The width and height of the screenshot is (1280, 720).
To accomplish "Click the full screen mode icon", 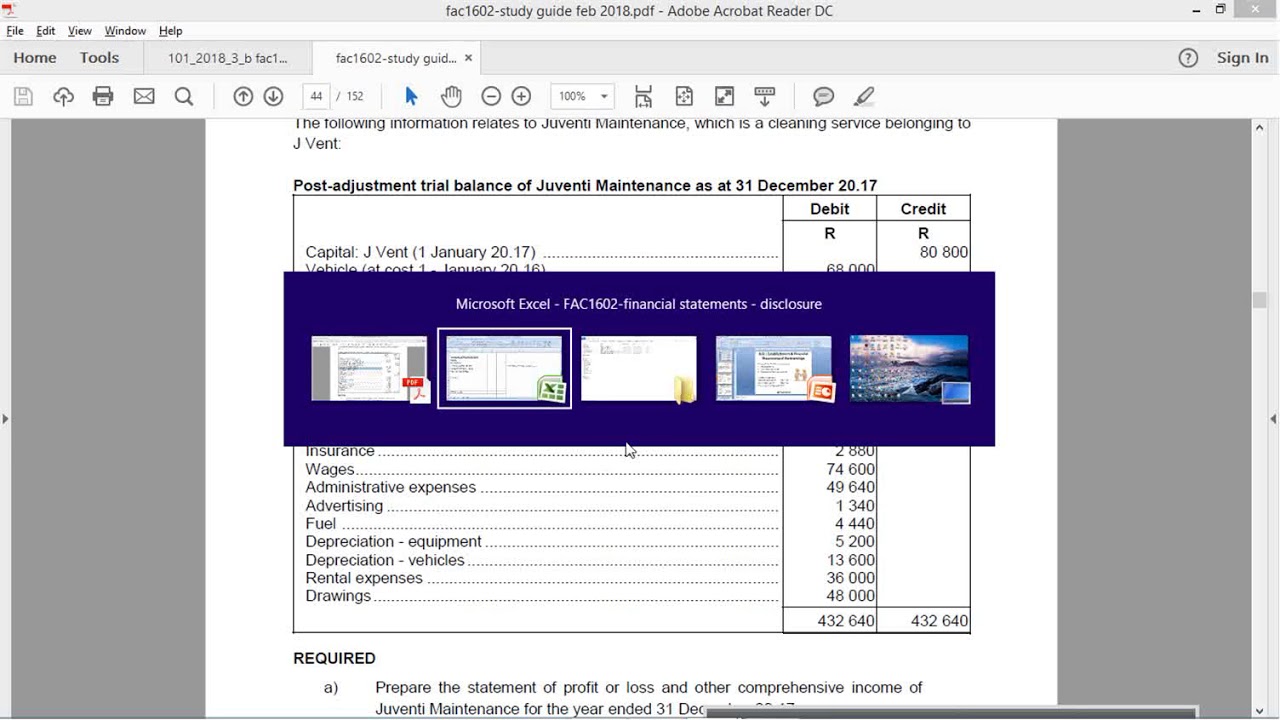I will (724, 96).
